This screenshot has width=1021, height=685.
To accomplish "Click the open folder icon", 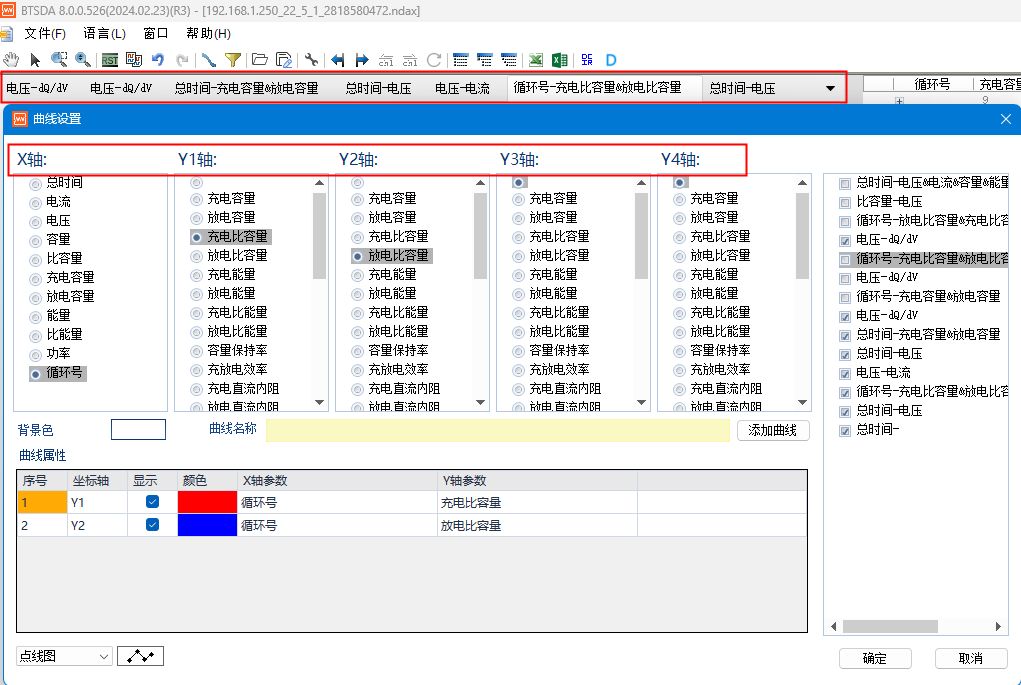I will 259,60.
